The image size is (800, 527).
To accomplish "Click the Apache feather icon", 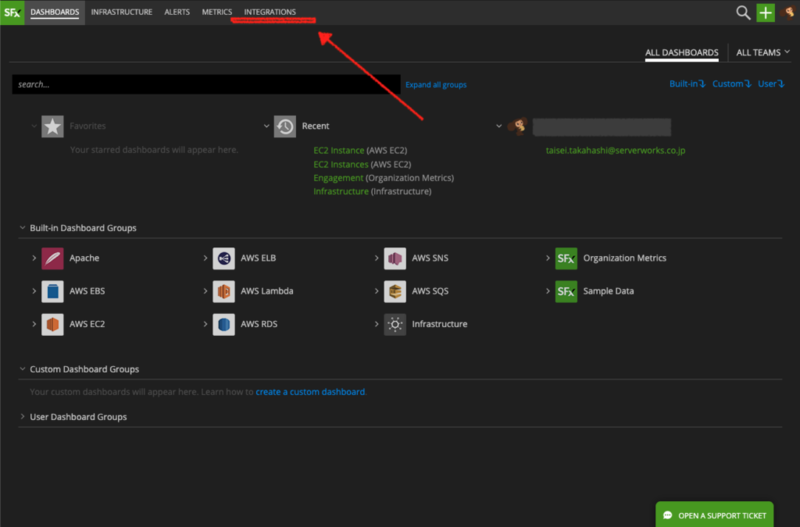I will click(x=53, y=258).
